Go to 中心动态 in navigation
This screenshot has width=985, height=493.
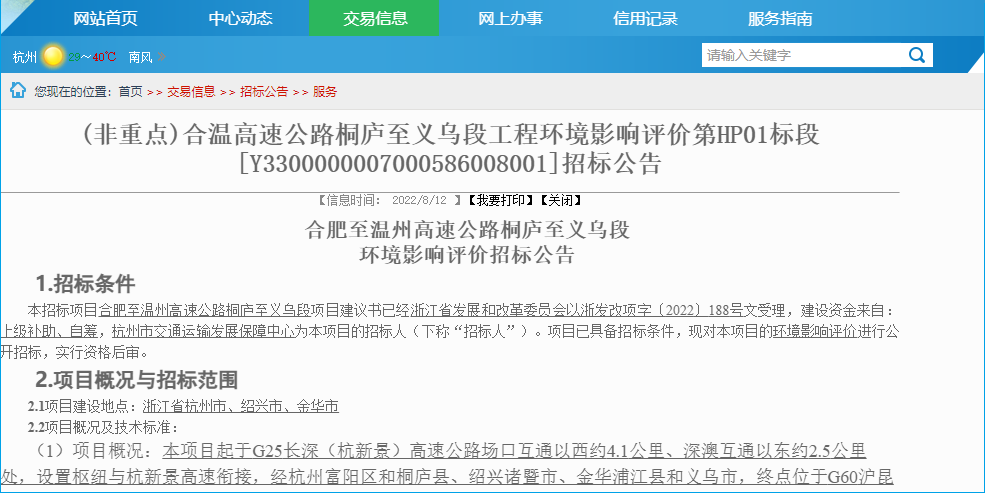[240, 18]
